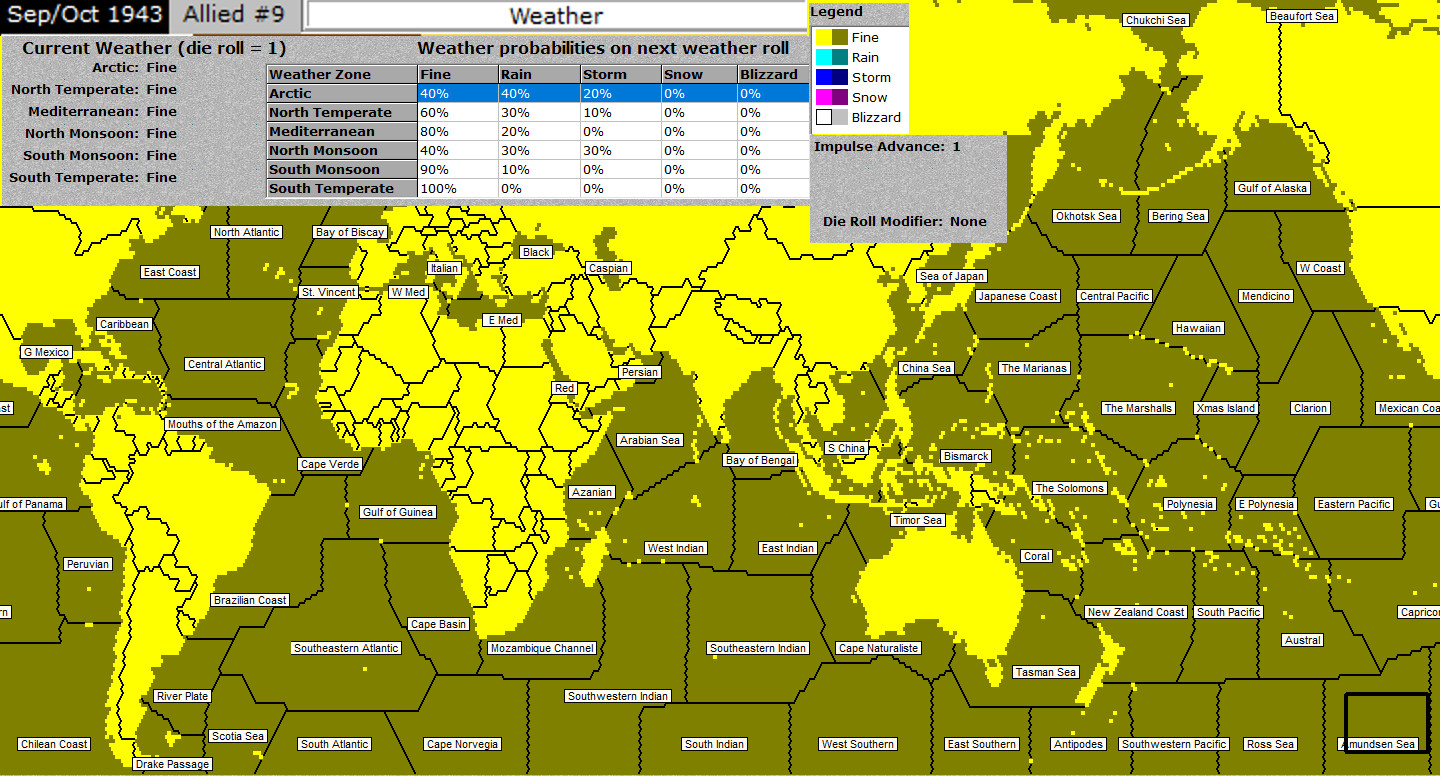Click the Central Atlantic zone label
The height and width of the screenshot is (778, 1441).
pyautogui.click(x=224, y=364)
